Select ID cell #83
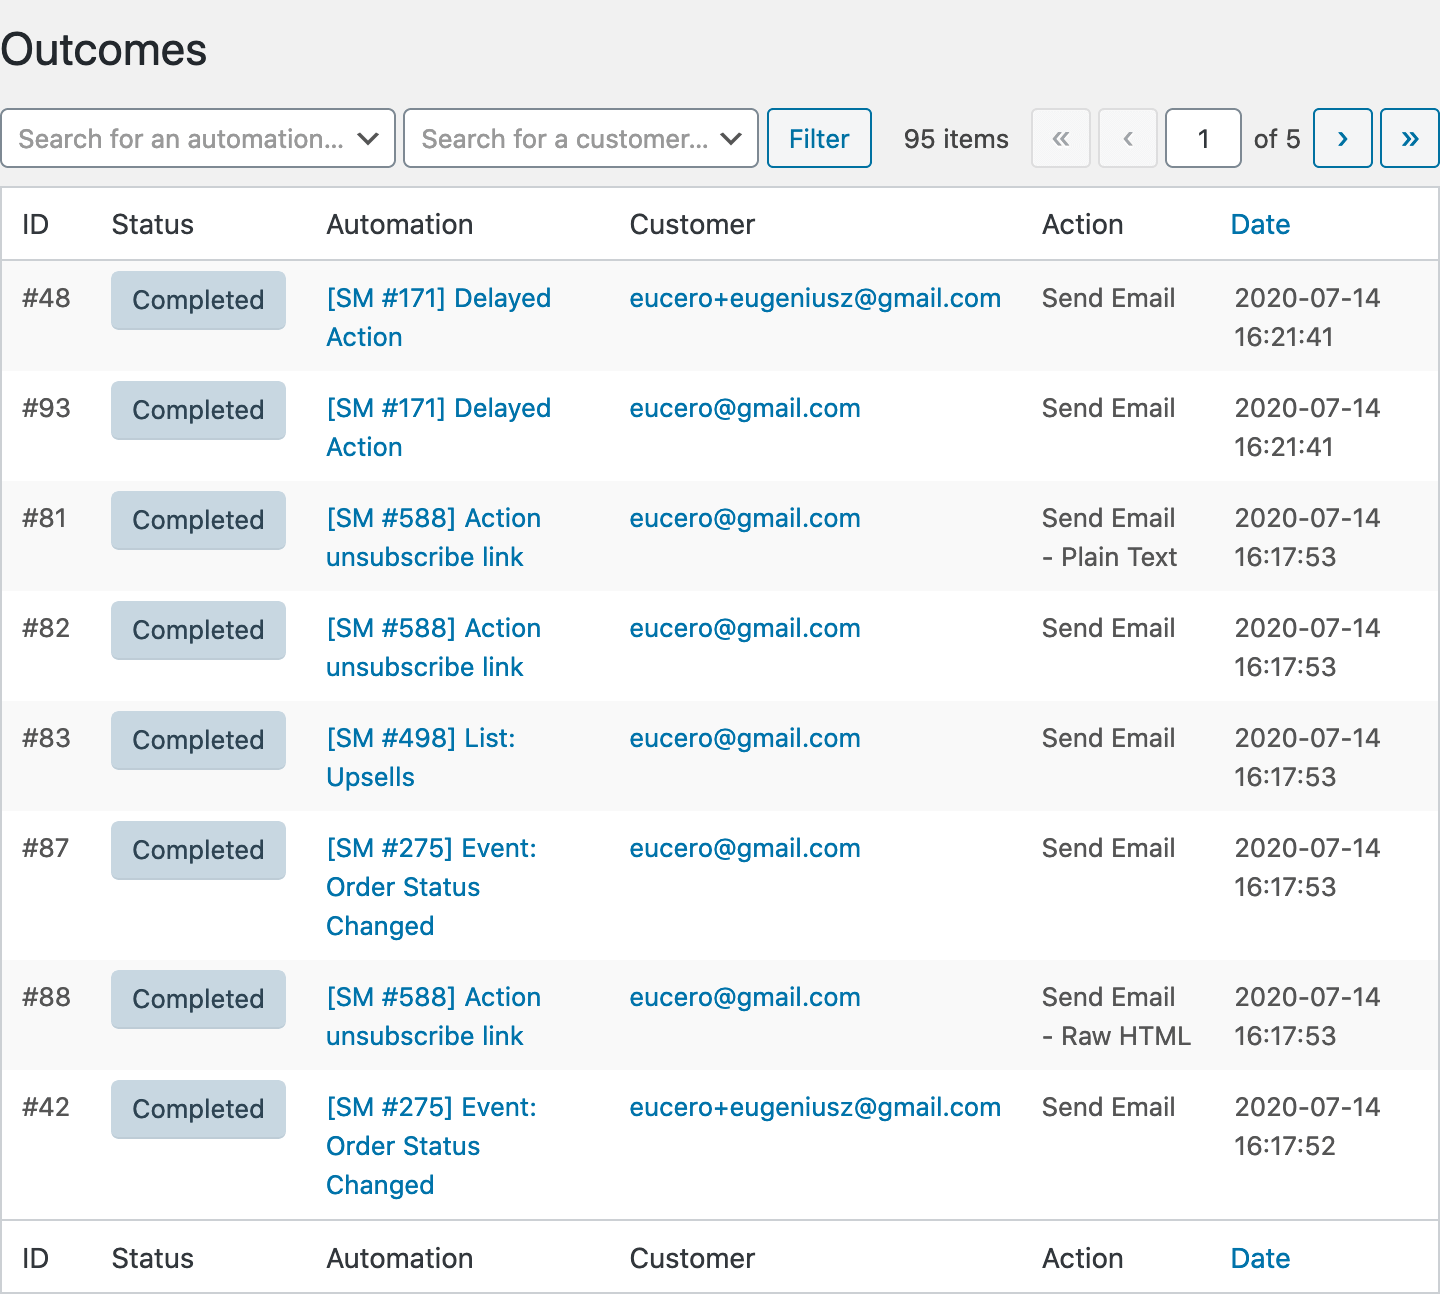This screenshot has height=1294, width=1440. tap(46, 738)
